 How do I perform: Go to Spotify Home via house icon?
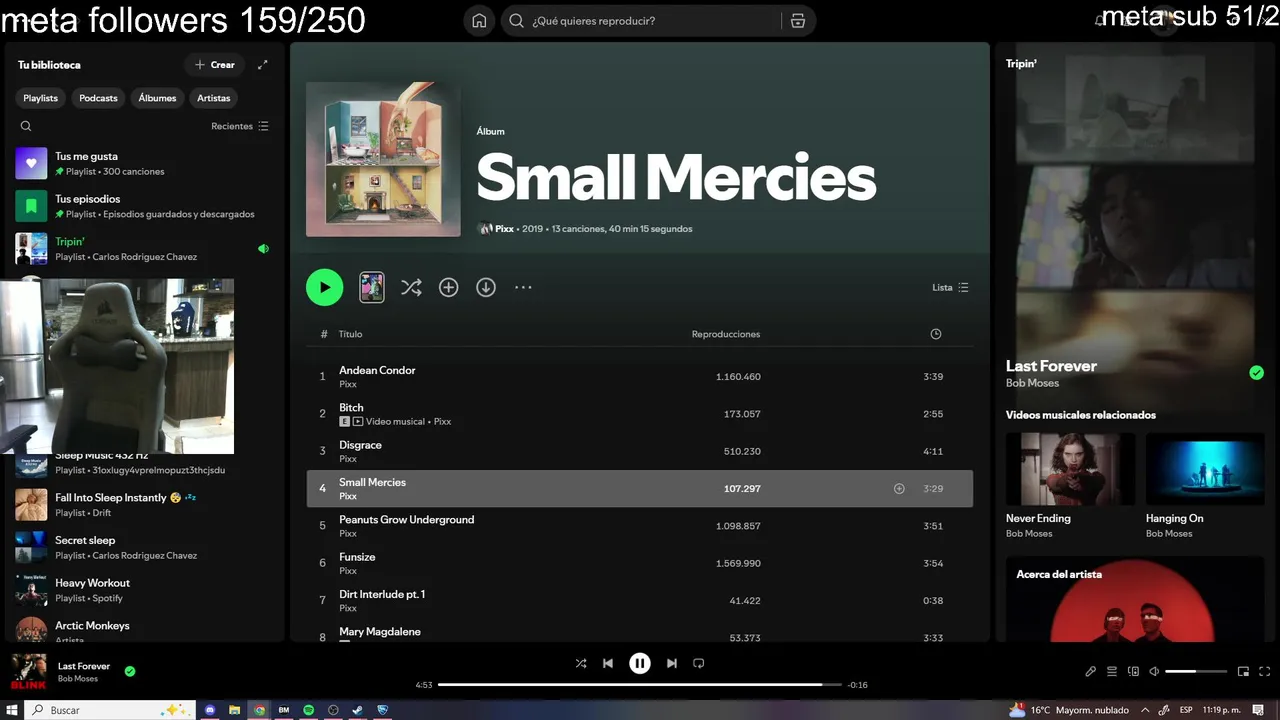[x=479, y=21]
